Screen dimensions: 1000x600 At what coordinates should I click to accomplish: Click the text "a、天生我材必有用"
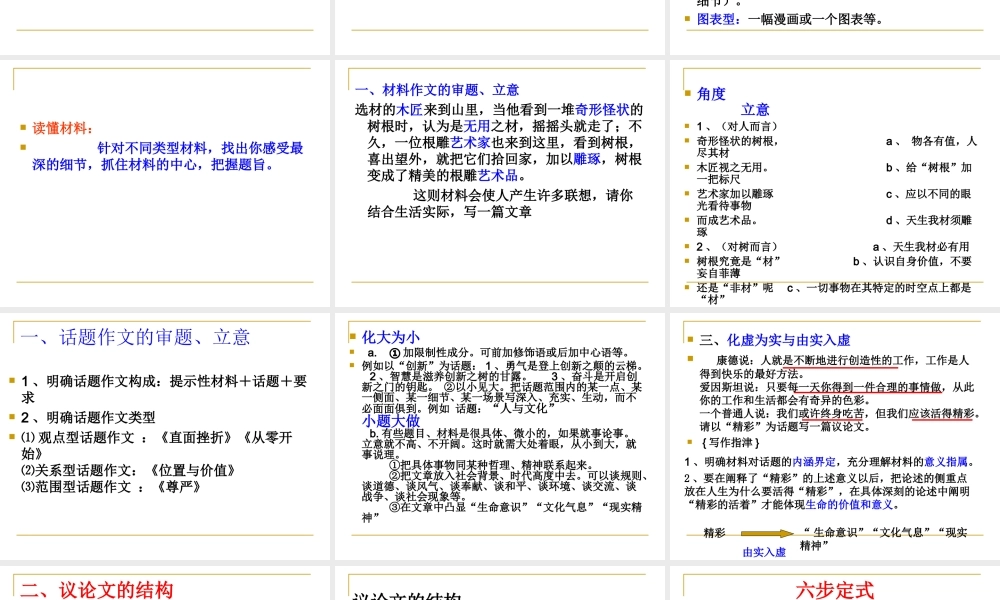pyautogui.click(x=921, y=247)
